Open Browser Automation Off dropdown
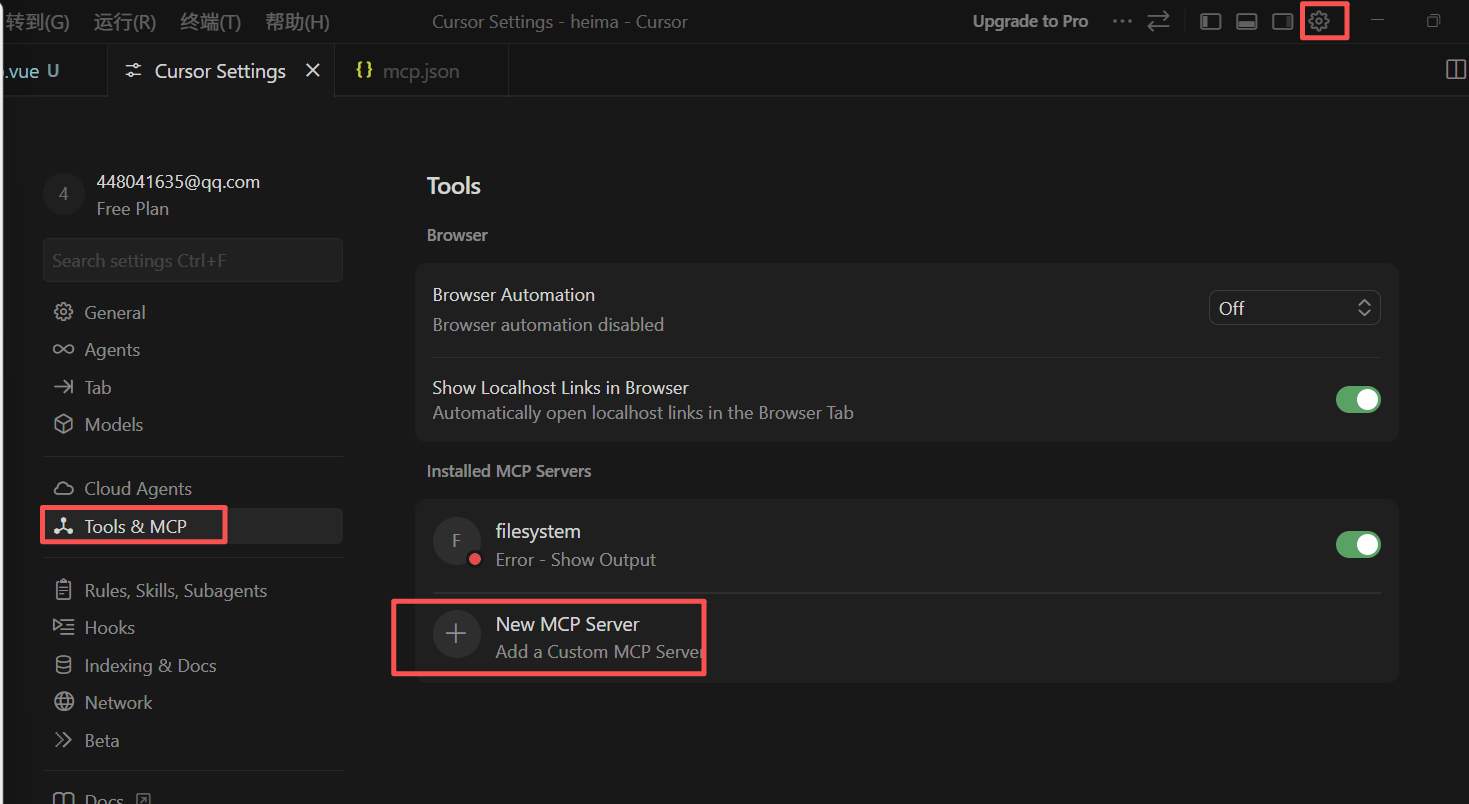 coord(1295,308)
